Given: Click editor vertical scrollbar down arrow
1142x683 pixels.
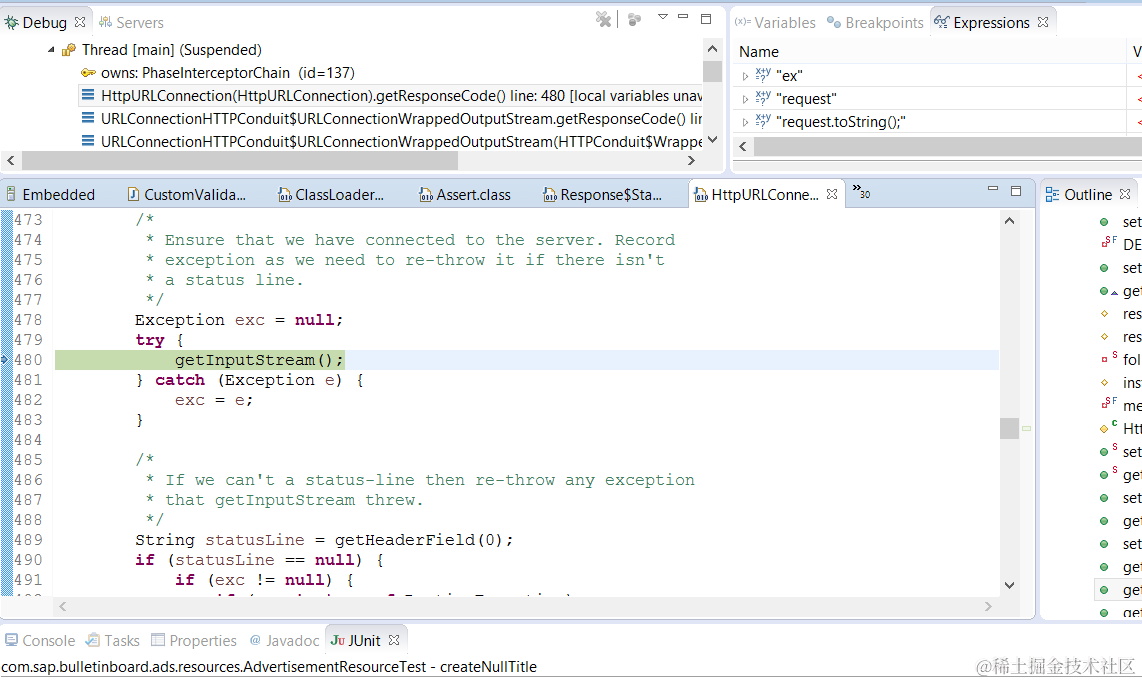Looking at the screenshot, I should click(1009, 585).
